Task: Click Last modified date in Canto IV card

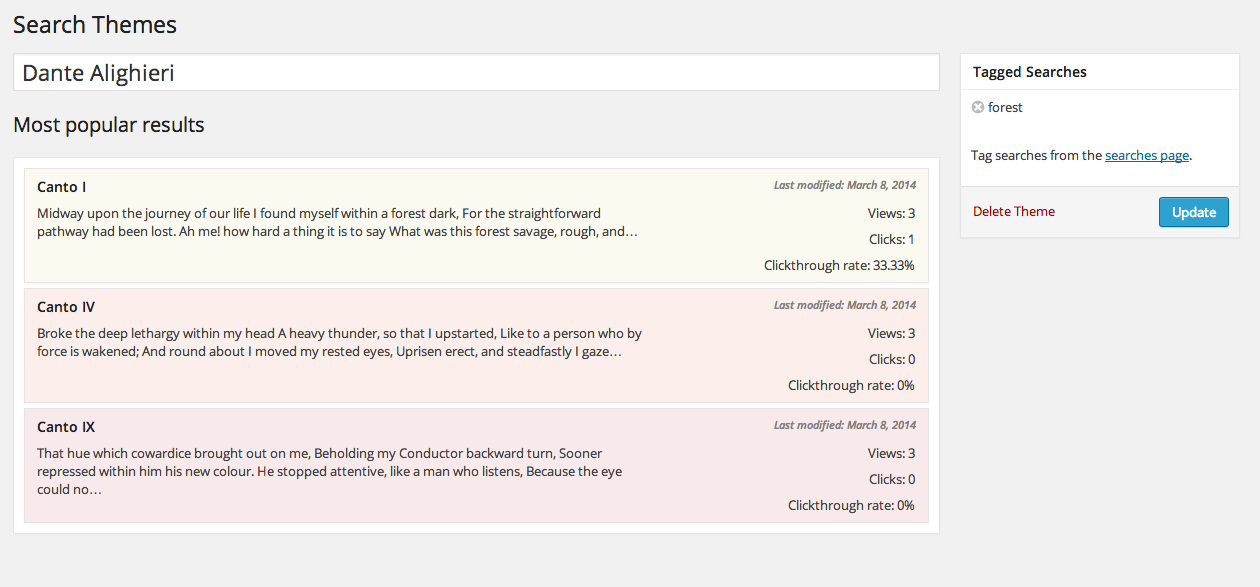Action: [845, 305]
